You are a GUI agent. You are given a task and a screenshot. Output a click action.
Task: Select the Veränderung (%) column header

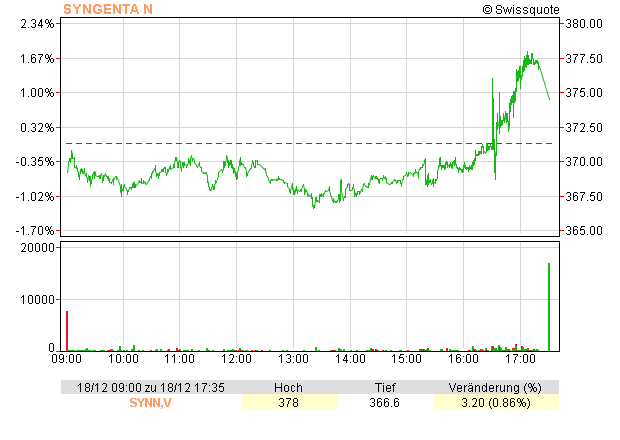pos(495,387)
